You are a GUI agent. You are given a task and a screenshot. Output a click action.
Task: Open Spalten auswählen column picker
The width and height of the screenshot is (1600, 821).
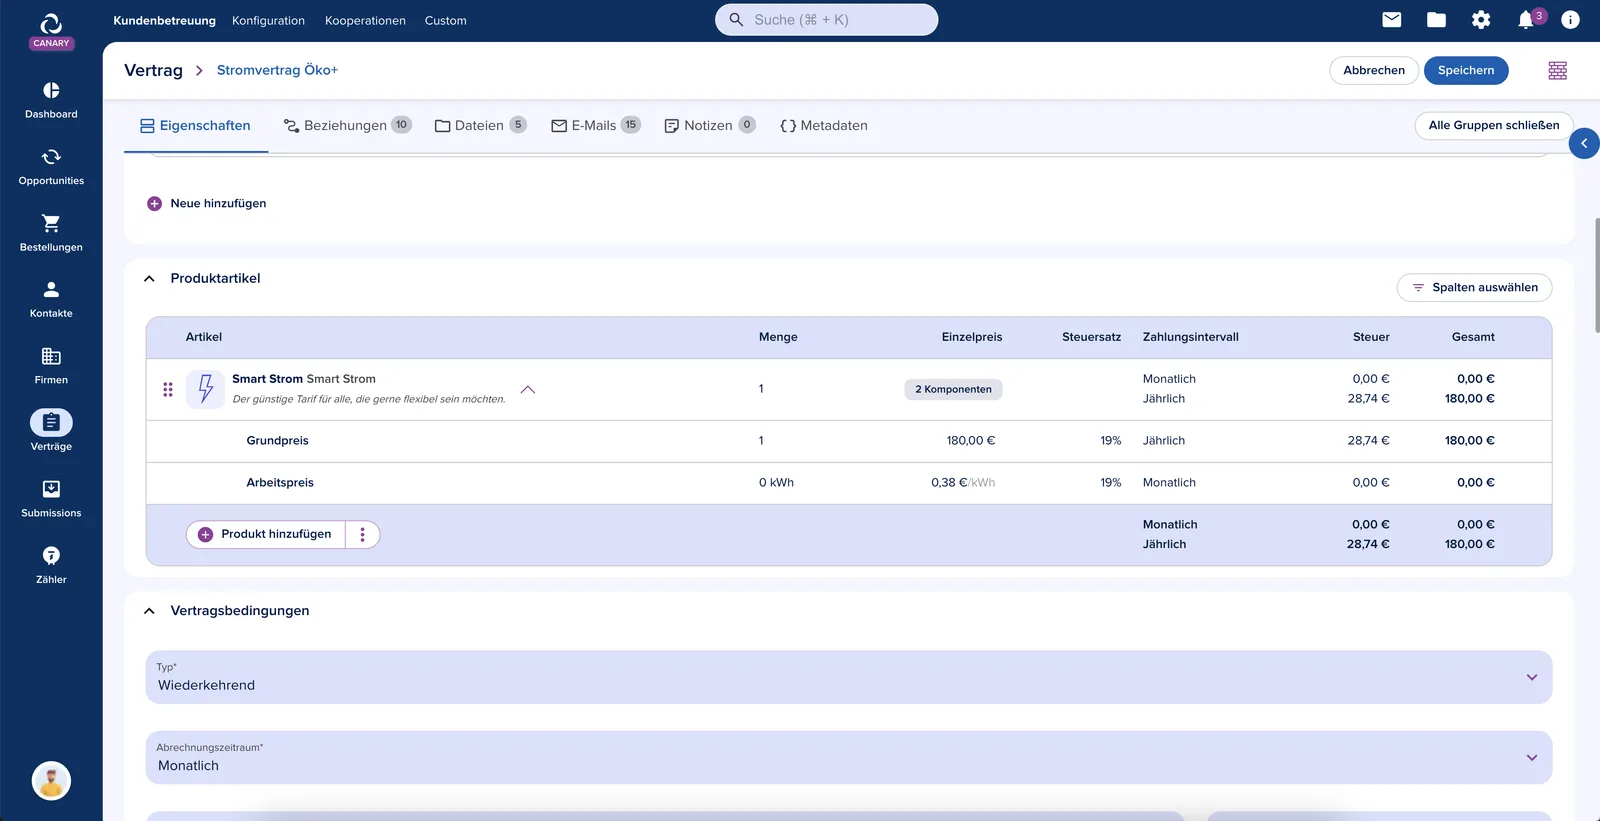coord(1474,287)
